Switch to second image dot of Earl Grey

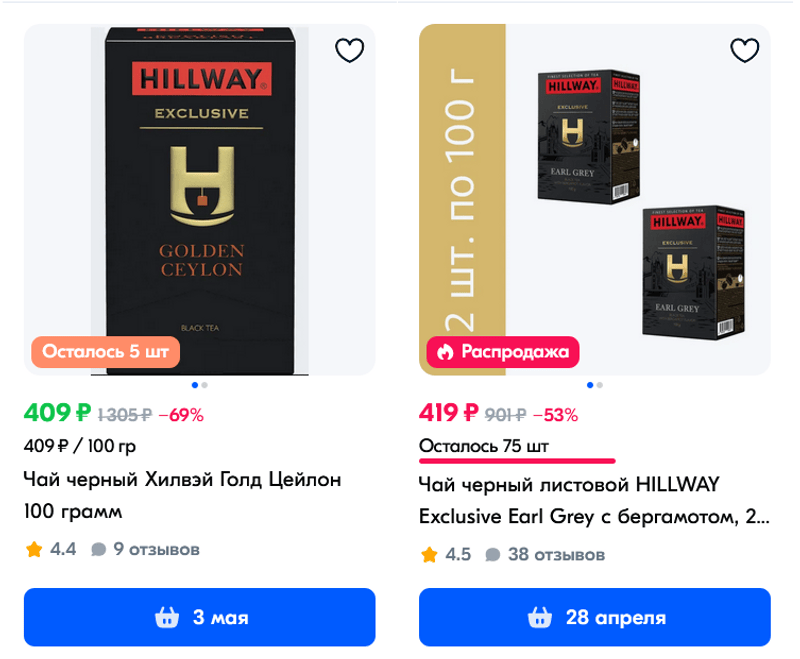(599, 385)
